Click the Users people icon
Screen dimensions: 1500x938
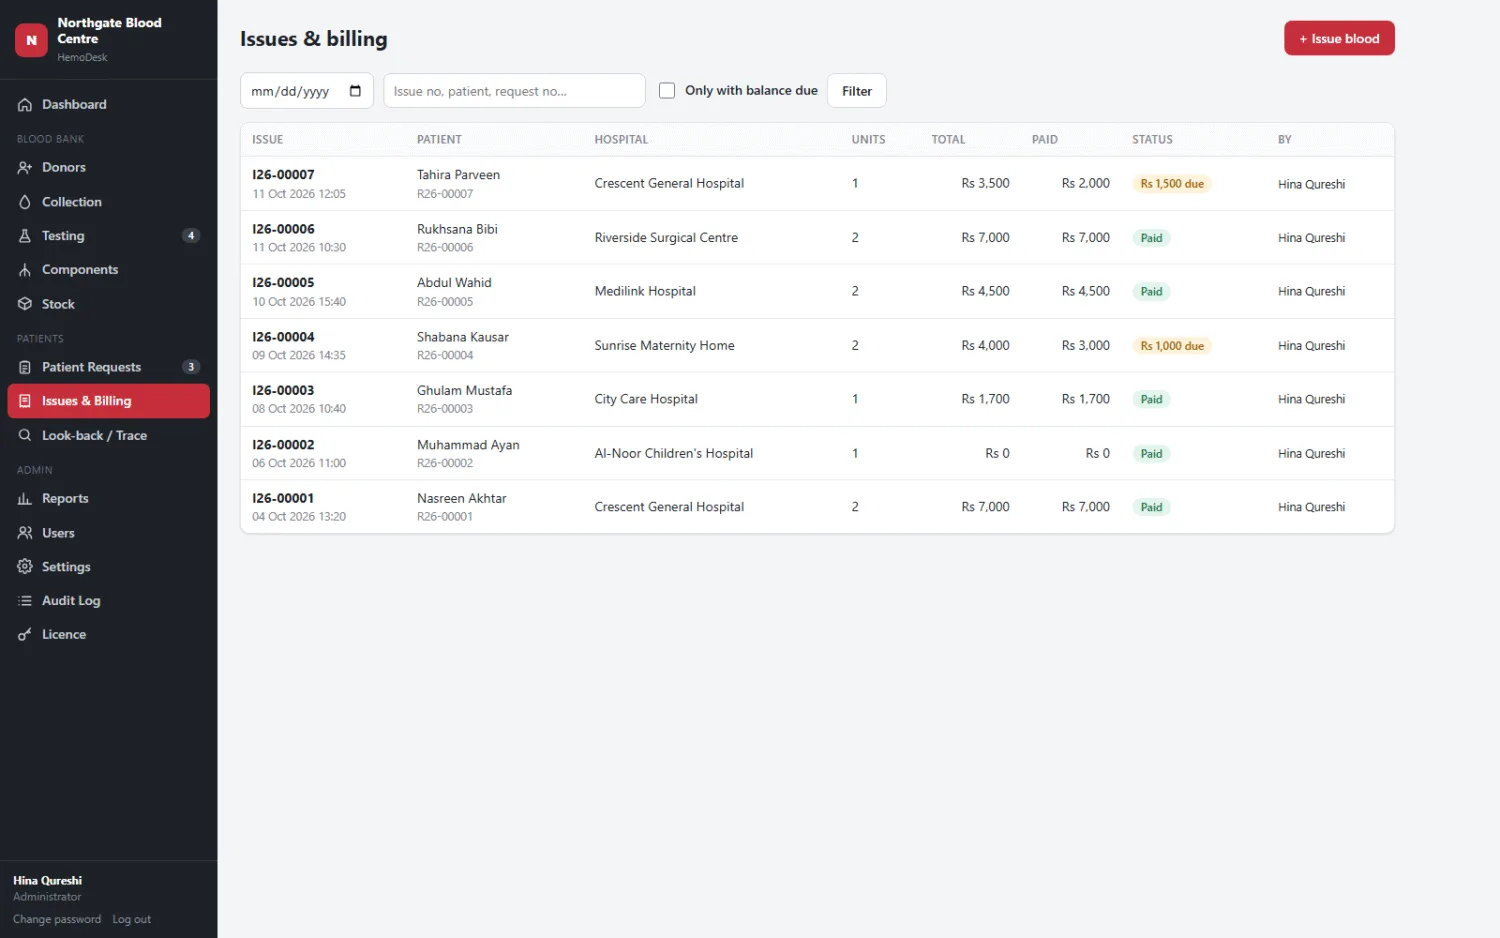pyautogui.click(x=25, y=533)
